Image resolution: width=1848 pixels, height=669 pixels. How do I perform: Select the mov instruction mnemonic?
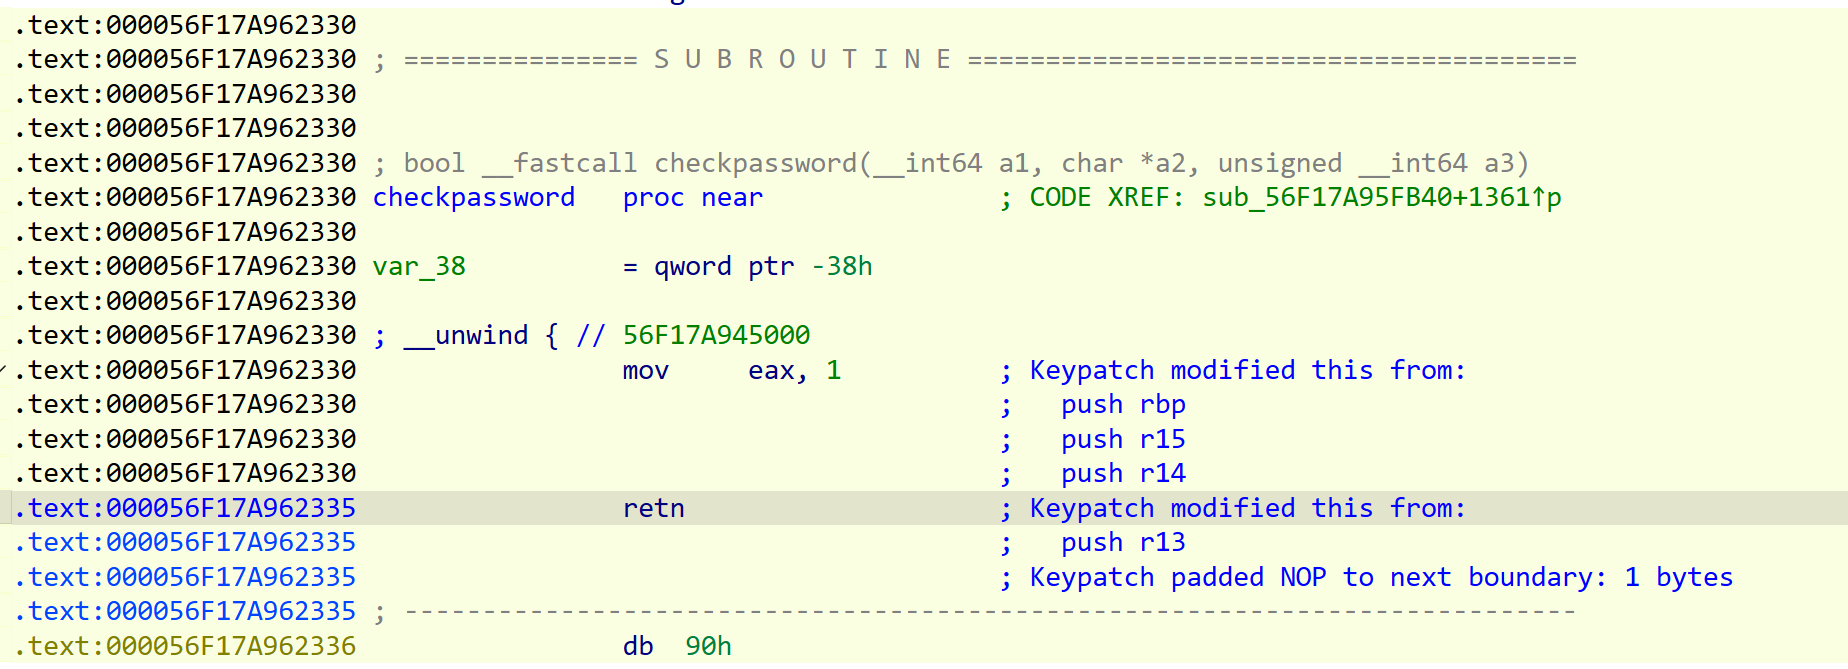[645, 370]
